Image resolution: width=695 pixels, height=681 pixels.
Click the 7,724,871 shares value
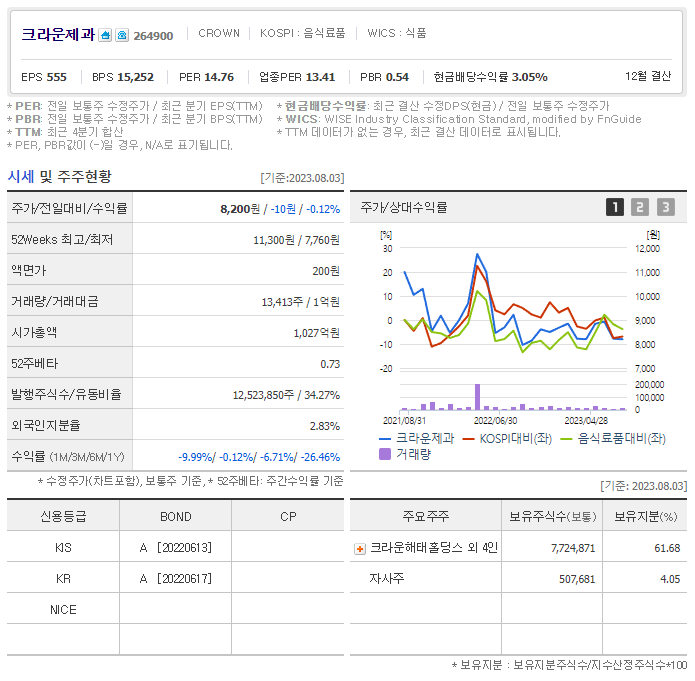point(573,548)
